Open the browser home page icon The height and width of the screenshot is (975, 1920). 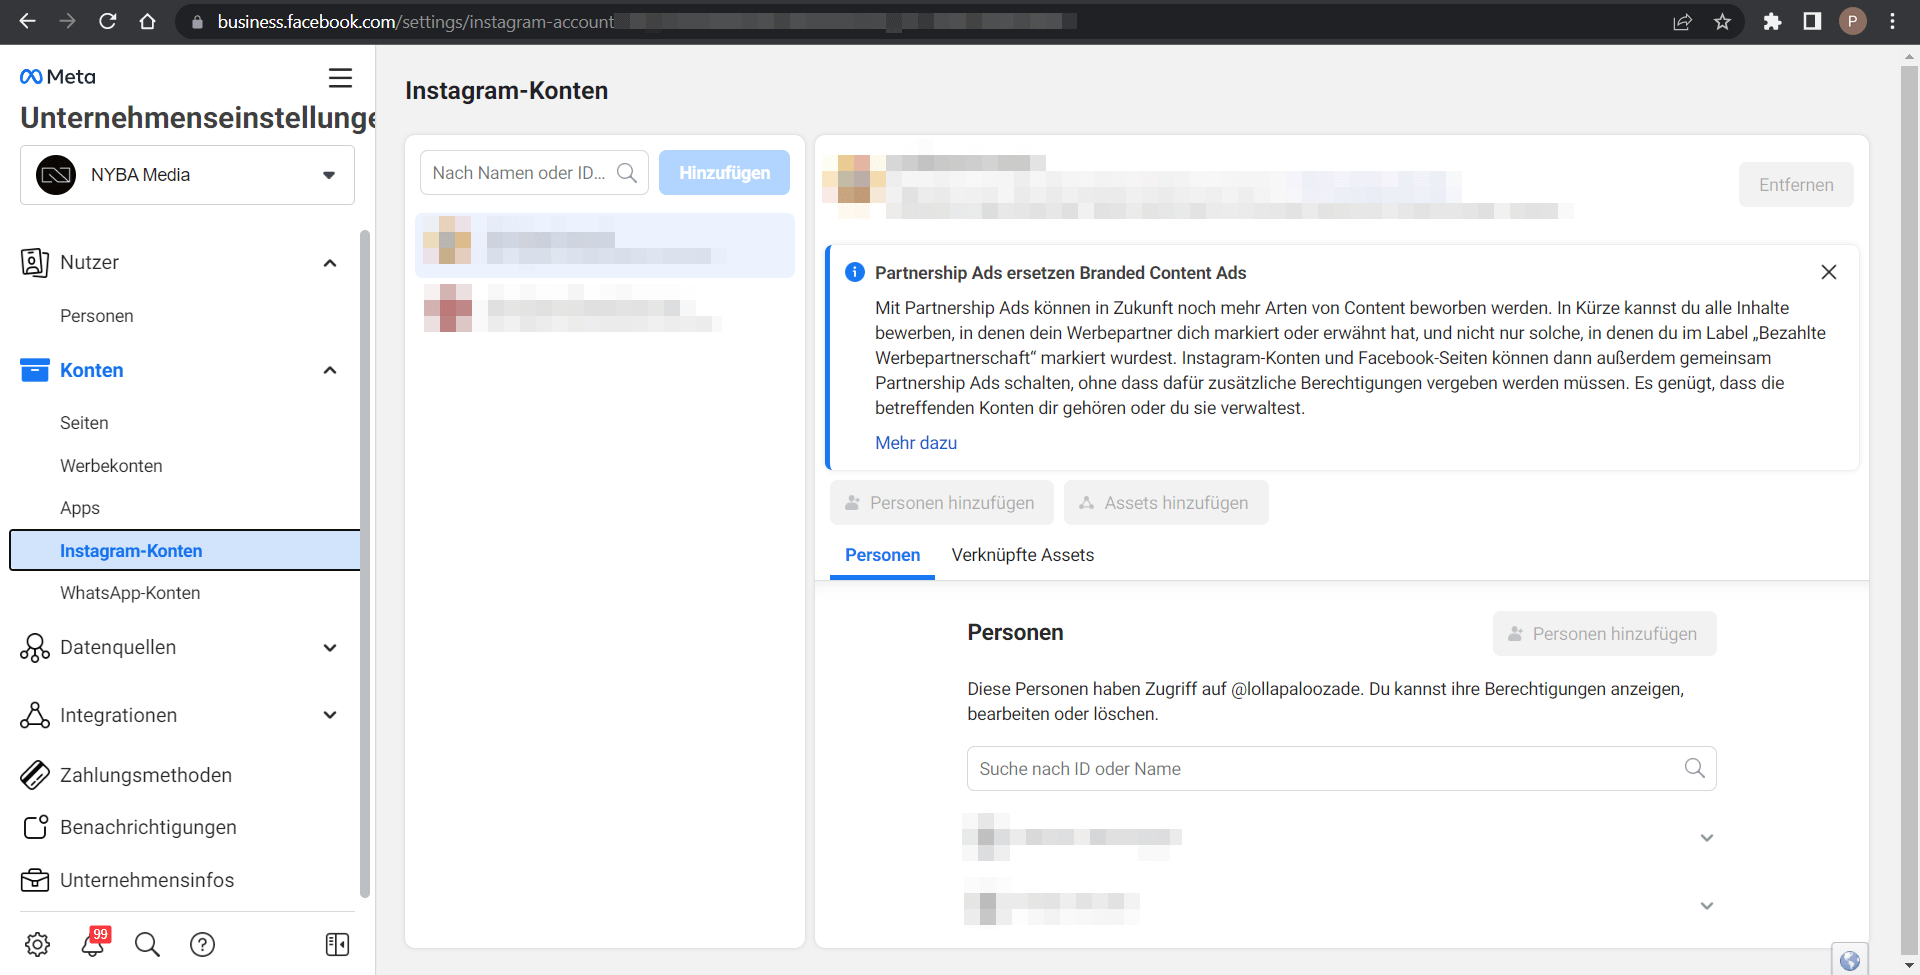click(147, 21)
